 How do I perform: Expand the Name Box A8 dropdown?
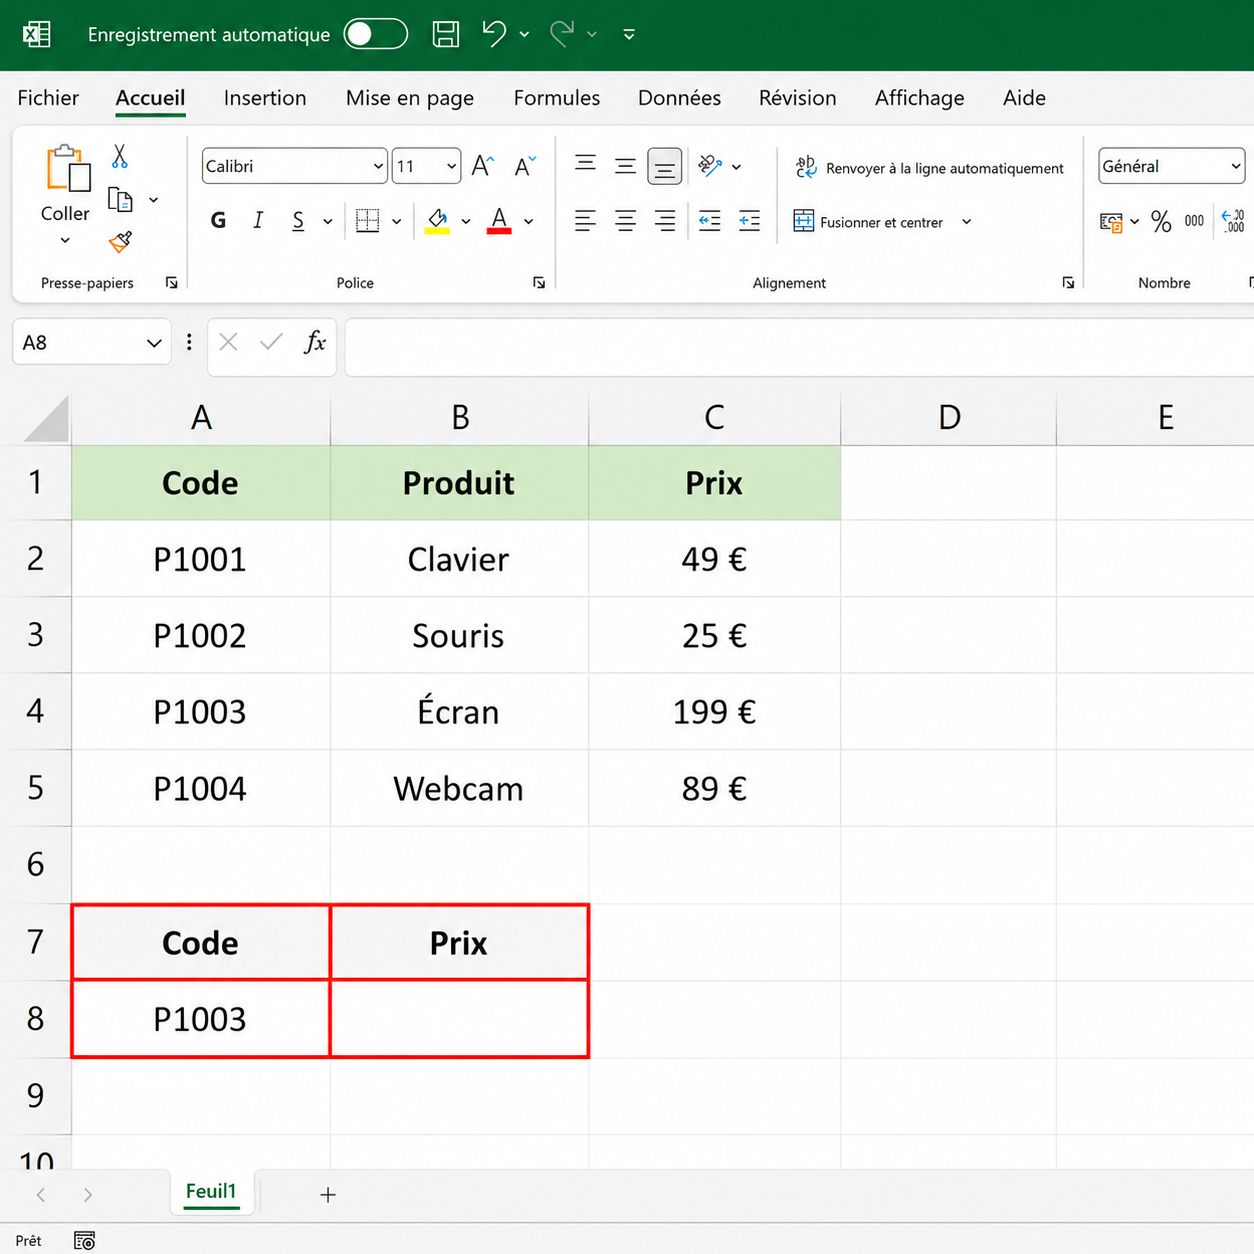(154, 343)
